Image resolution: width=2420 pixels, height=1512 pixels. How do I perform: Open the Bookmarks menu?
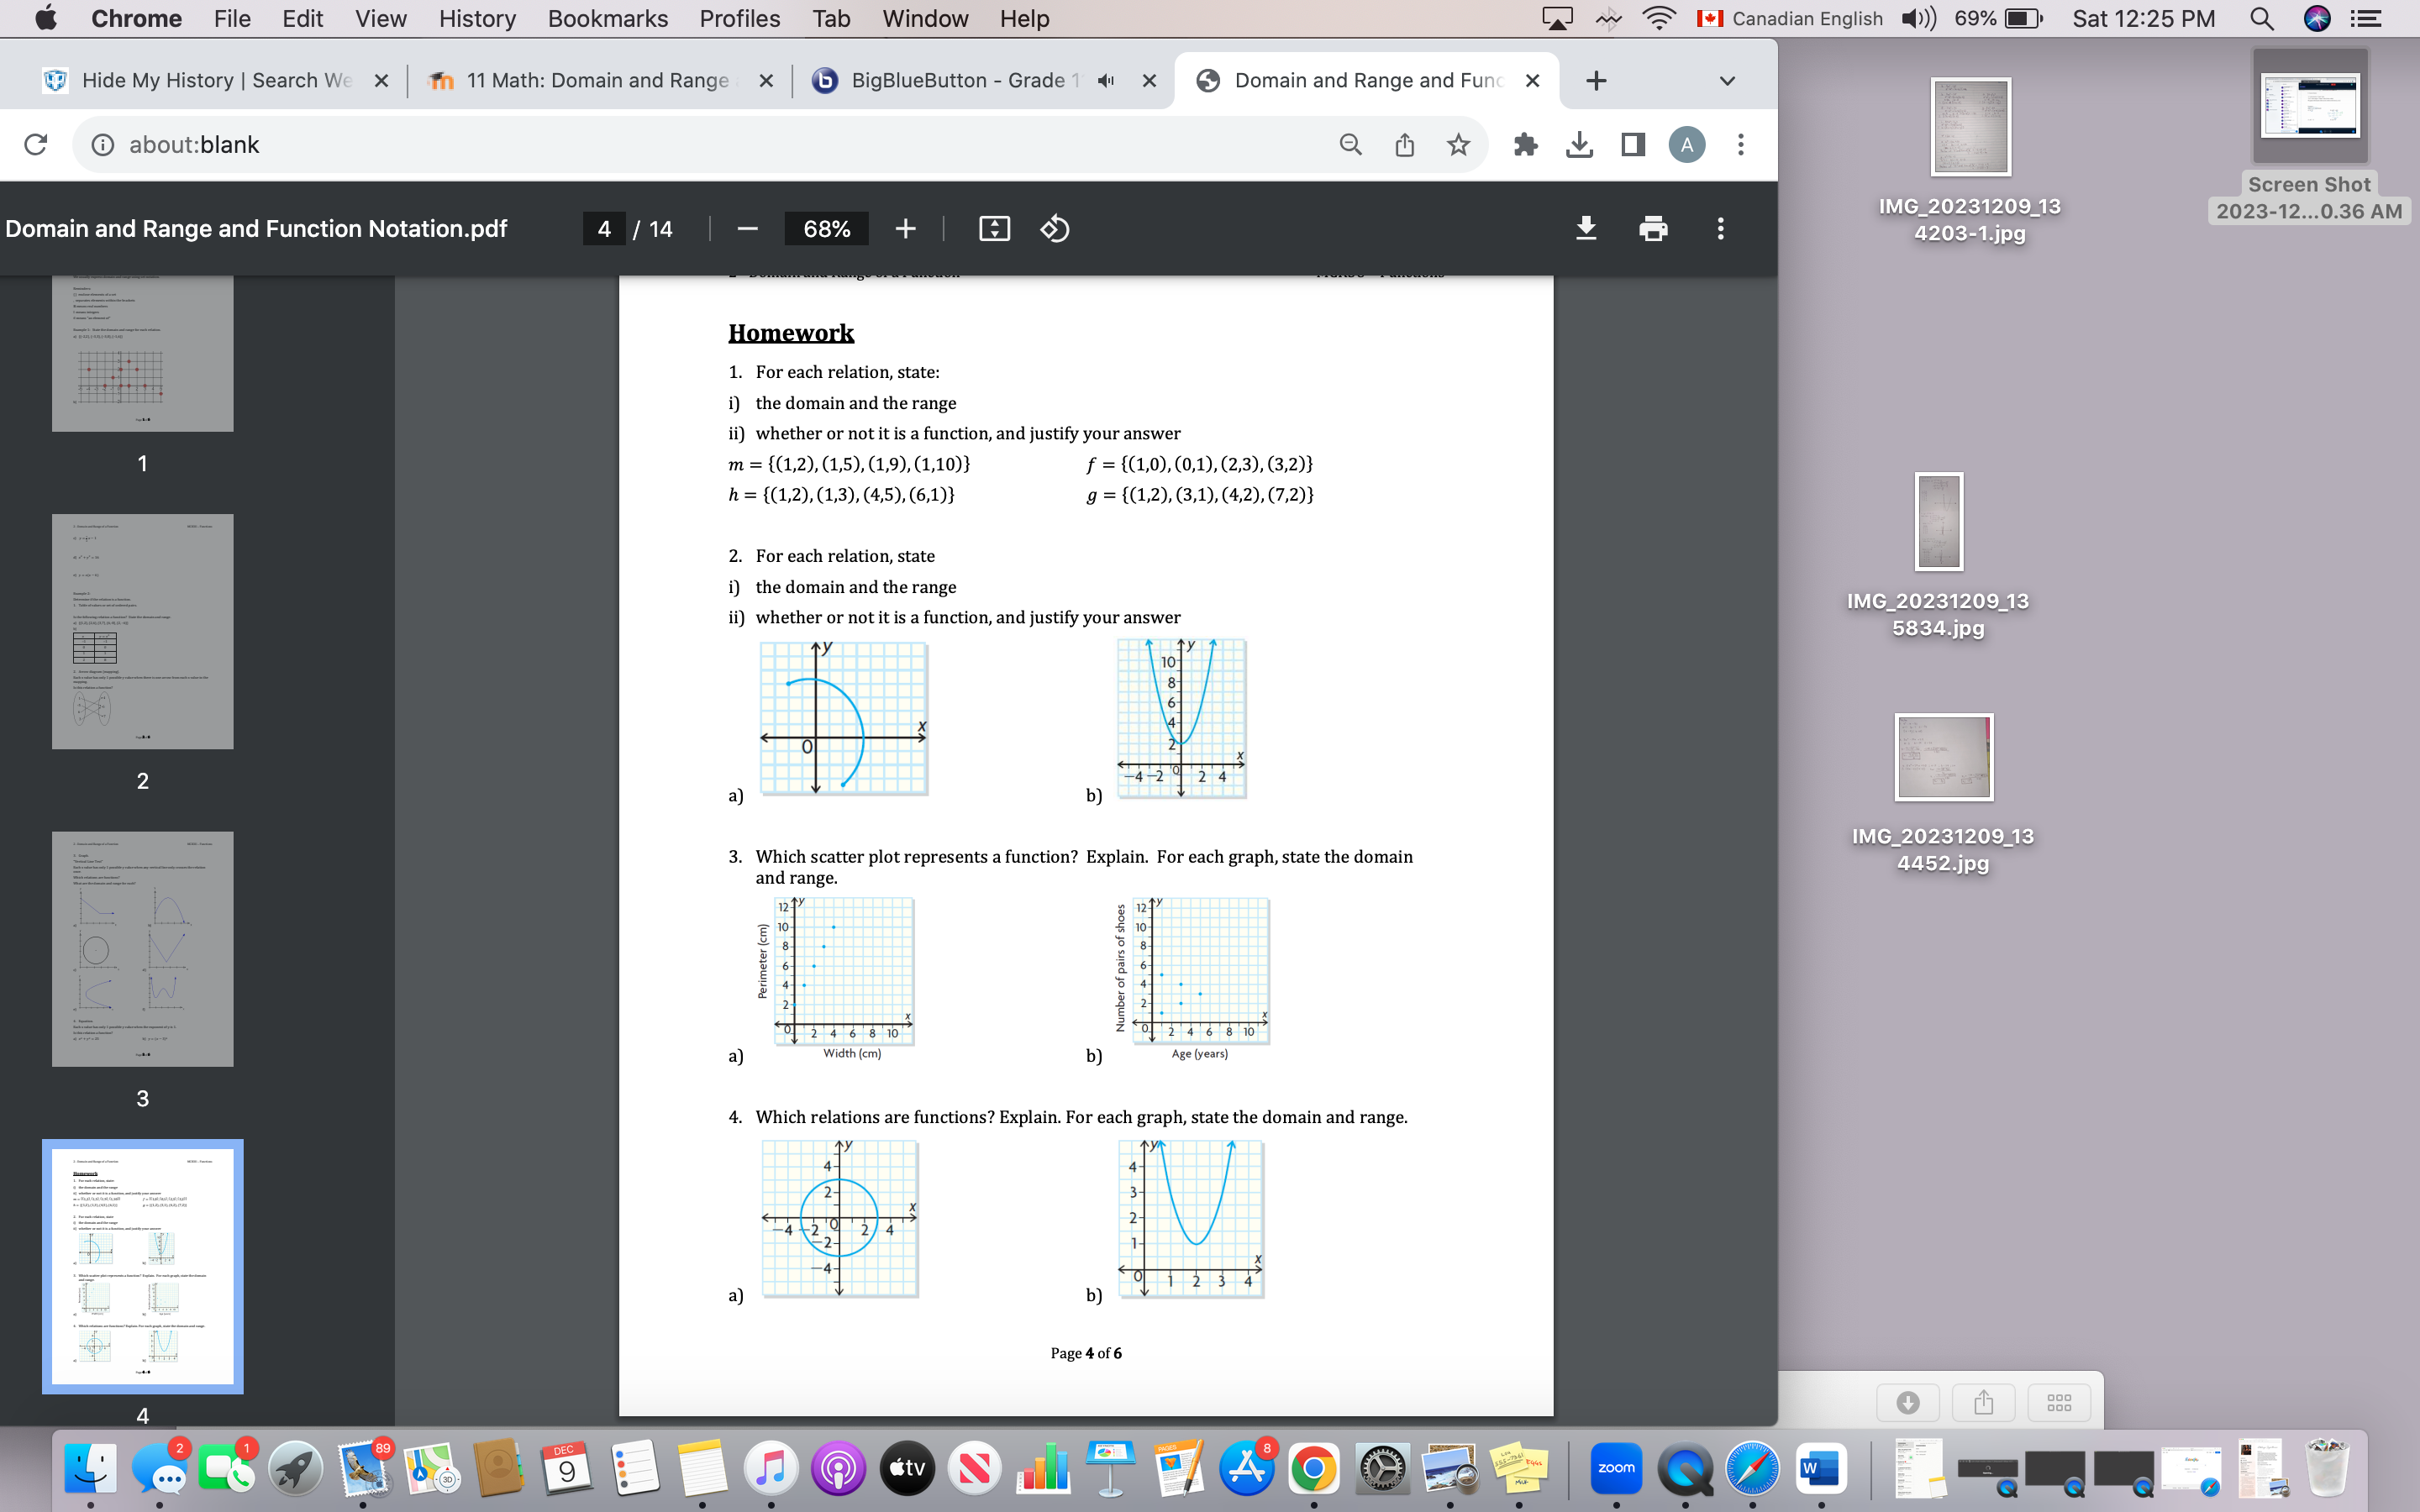point(607,18)
